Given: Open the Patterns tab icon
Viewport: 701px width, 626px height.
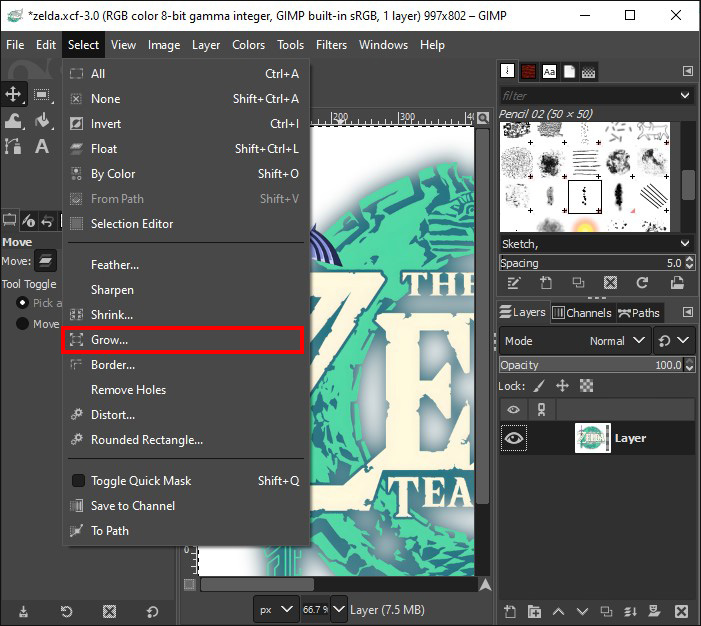Looking at the screenshot, I should coord(528,71).
